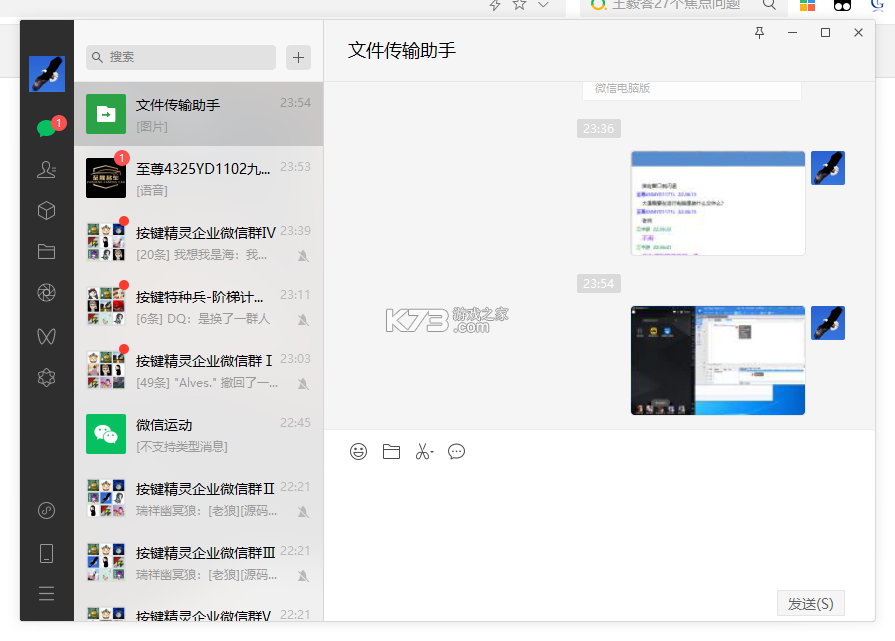This screenshot has height=641, width=895.
Task: Pin the chat window on top
Action: tap(759, 33)
